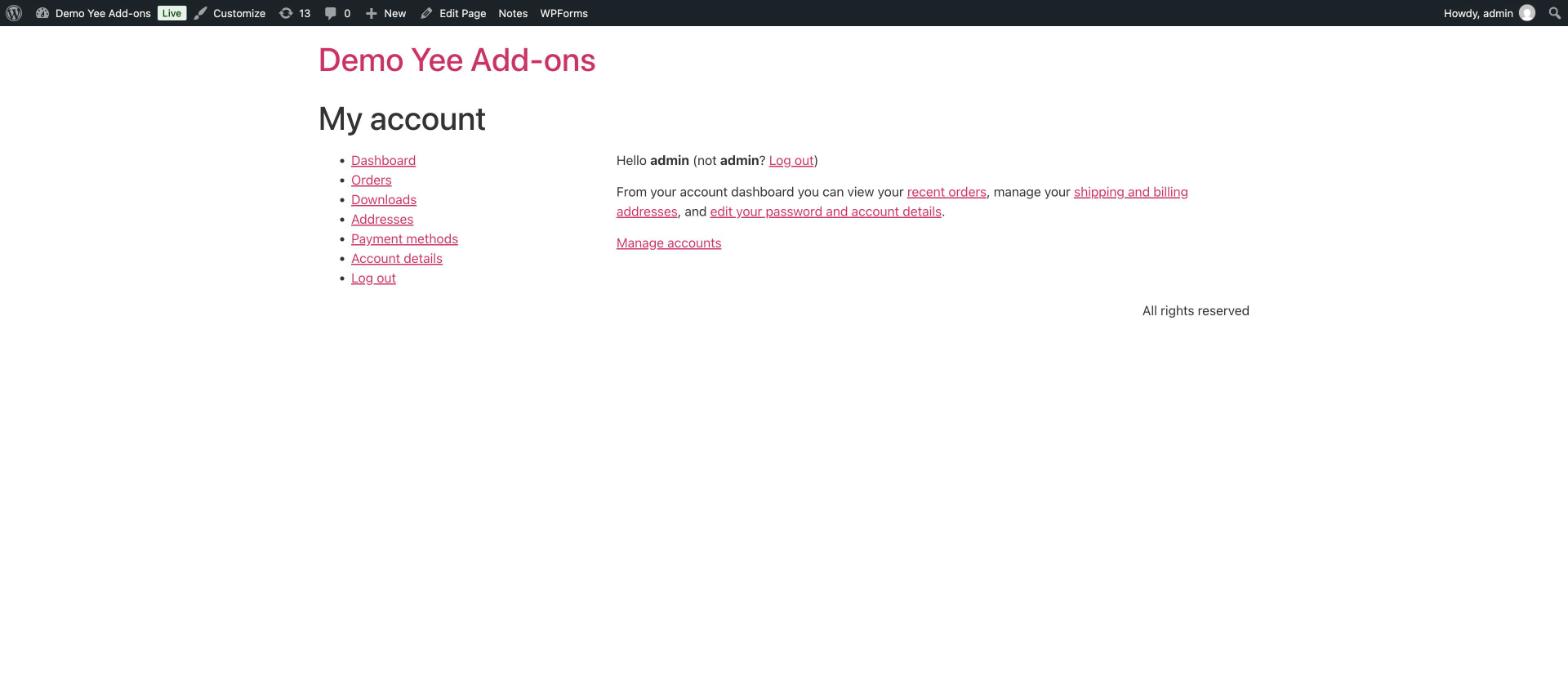Open Account details in account navigation
The width and height of the screenshot is (1568, 686).
[397, 258]
